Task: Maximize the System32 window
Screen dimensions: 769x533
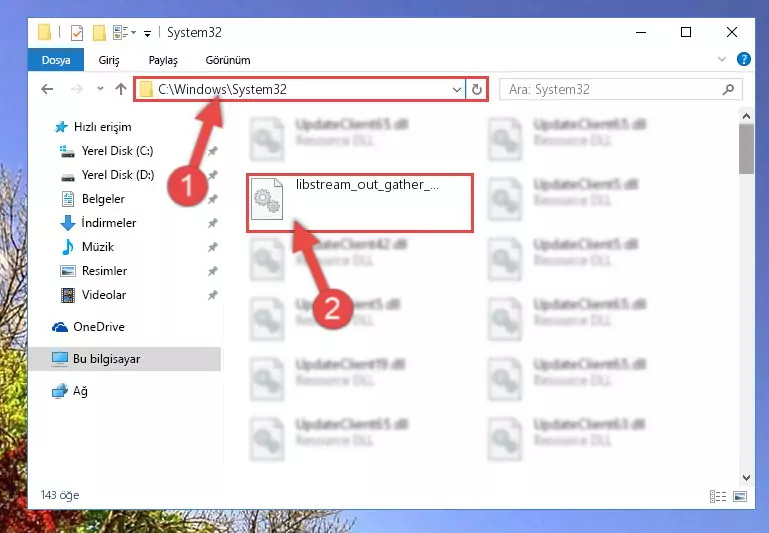Action: (686, 32)
